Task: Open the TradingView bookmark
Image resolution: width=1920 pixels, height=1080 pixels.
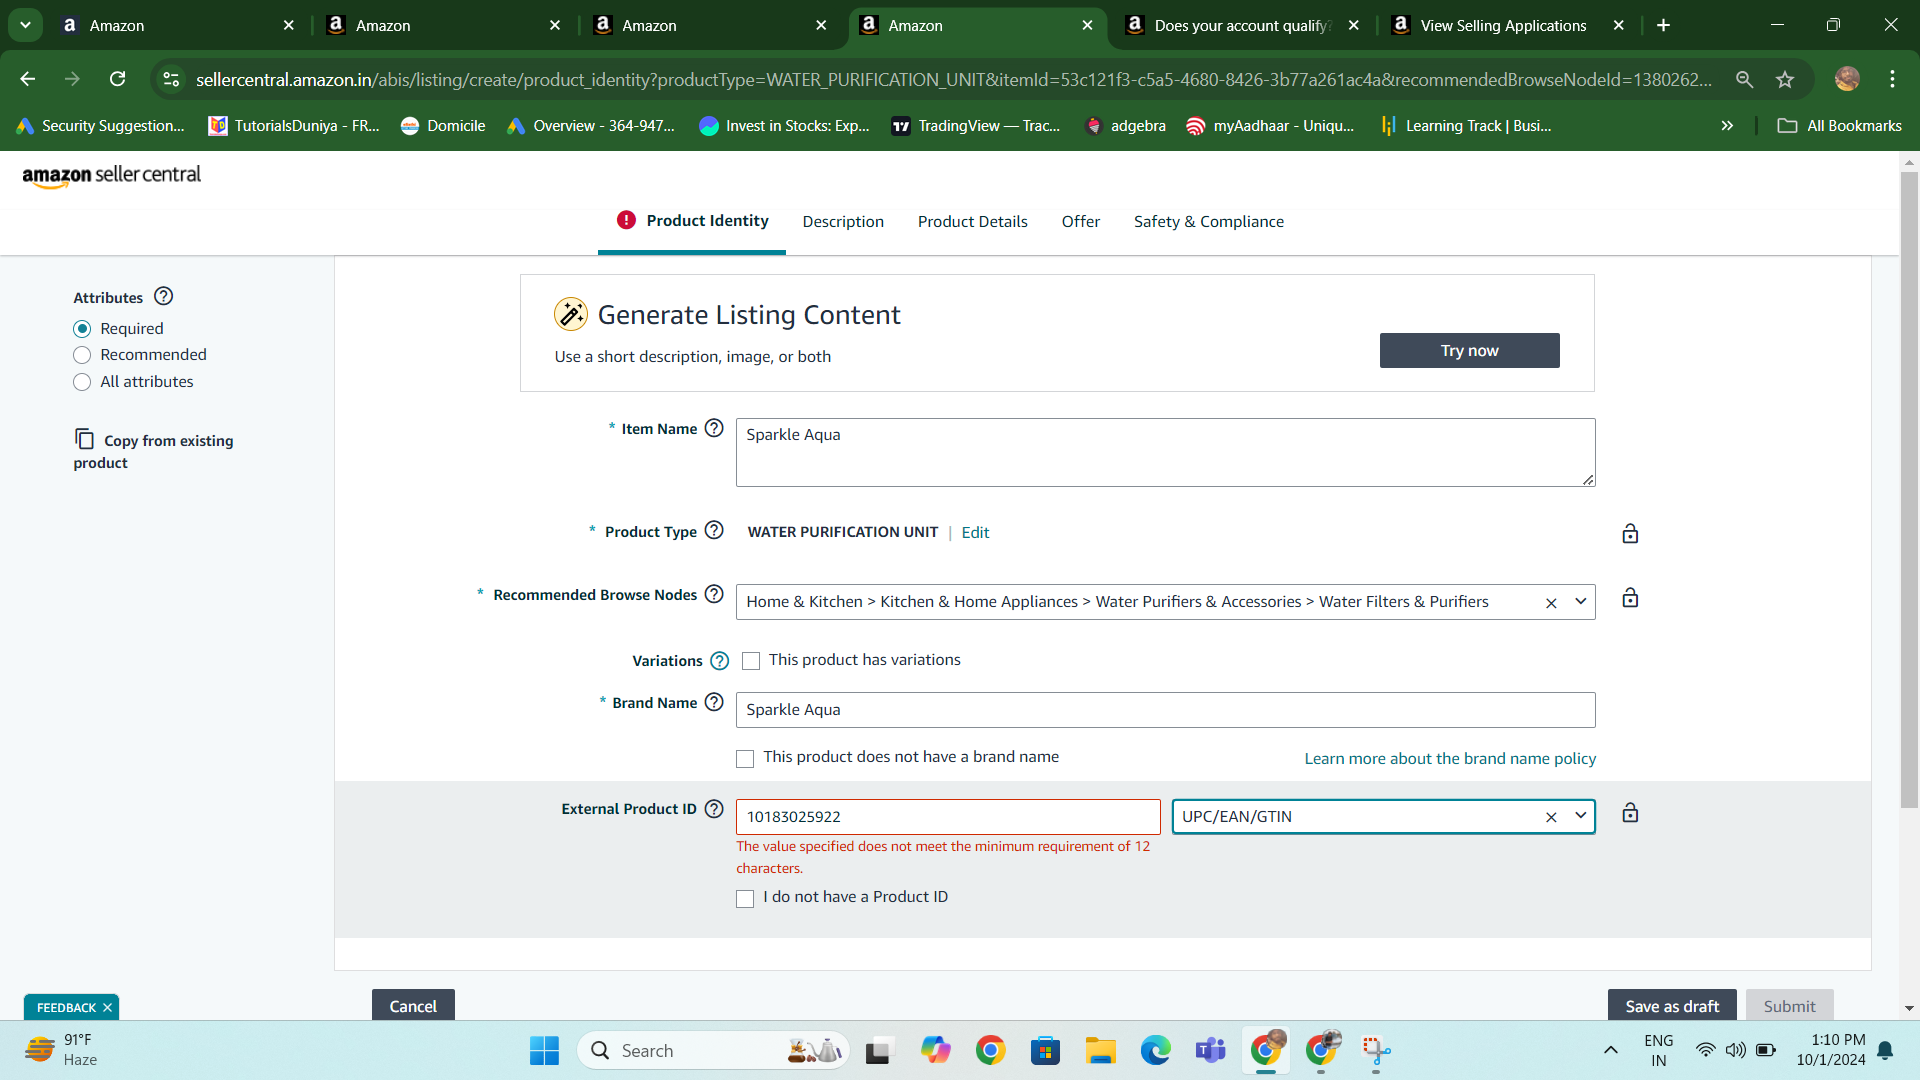Action: (x=976, y=125)
